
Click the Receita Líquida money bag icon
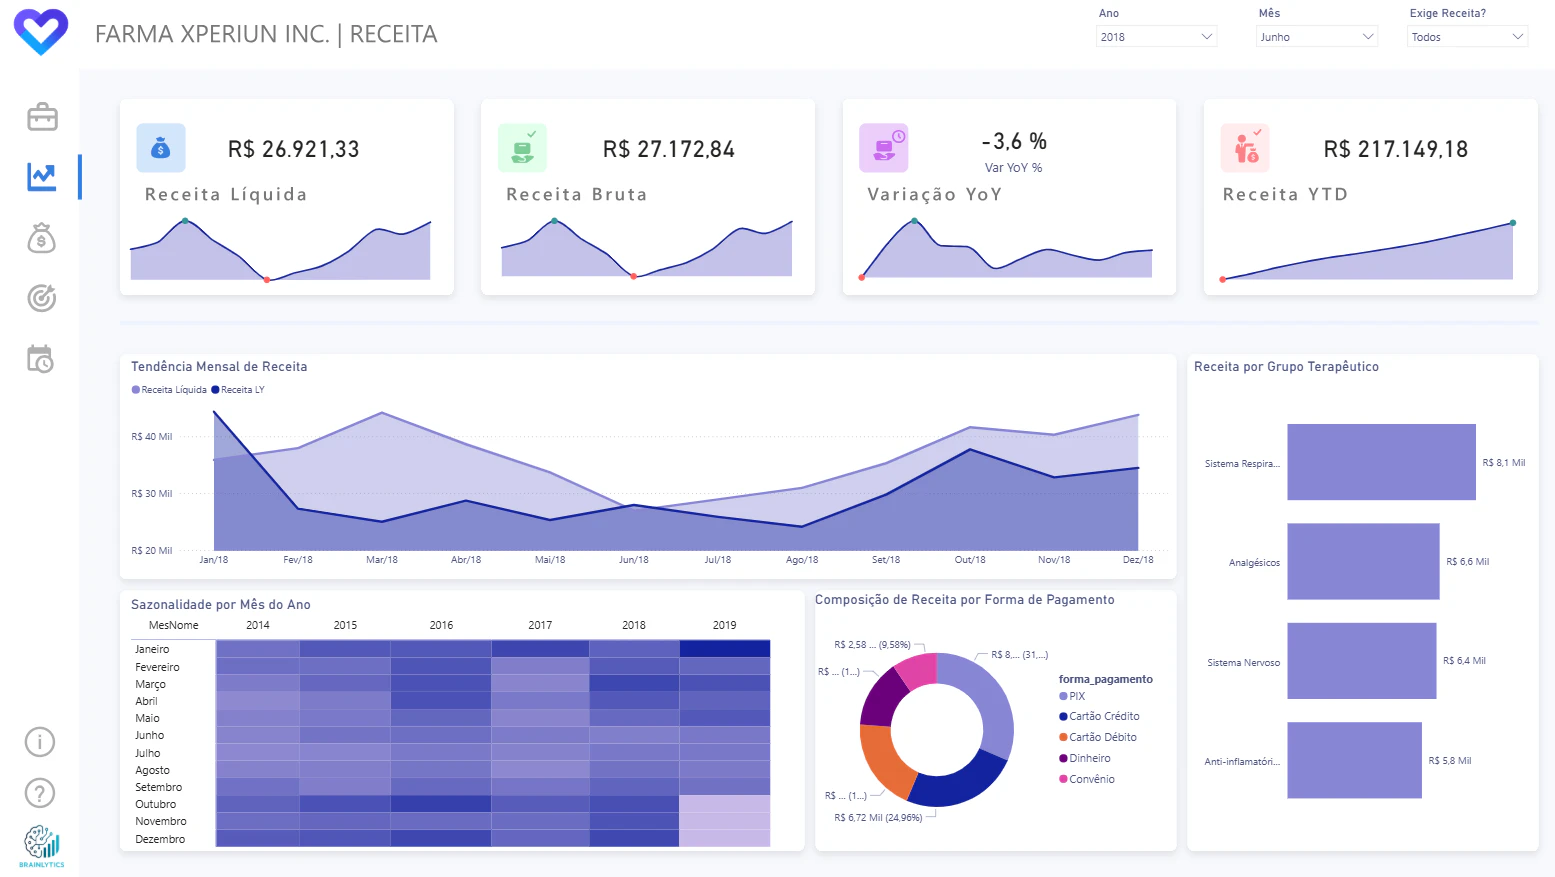[x=161, y=148]
